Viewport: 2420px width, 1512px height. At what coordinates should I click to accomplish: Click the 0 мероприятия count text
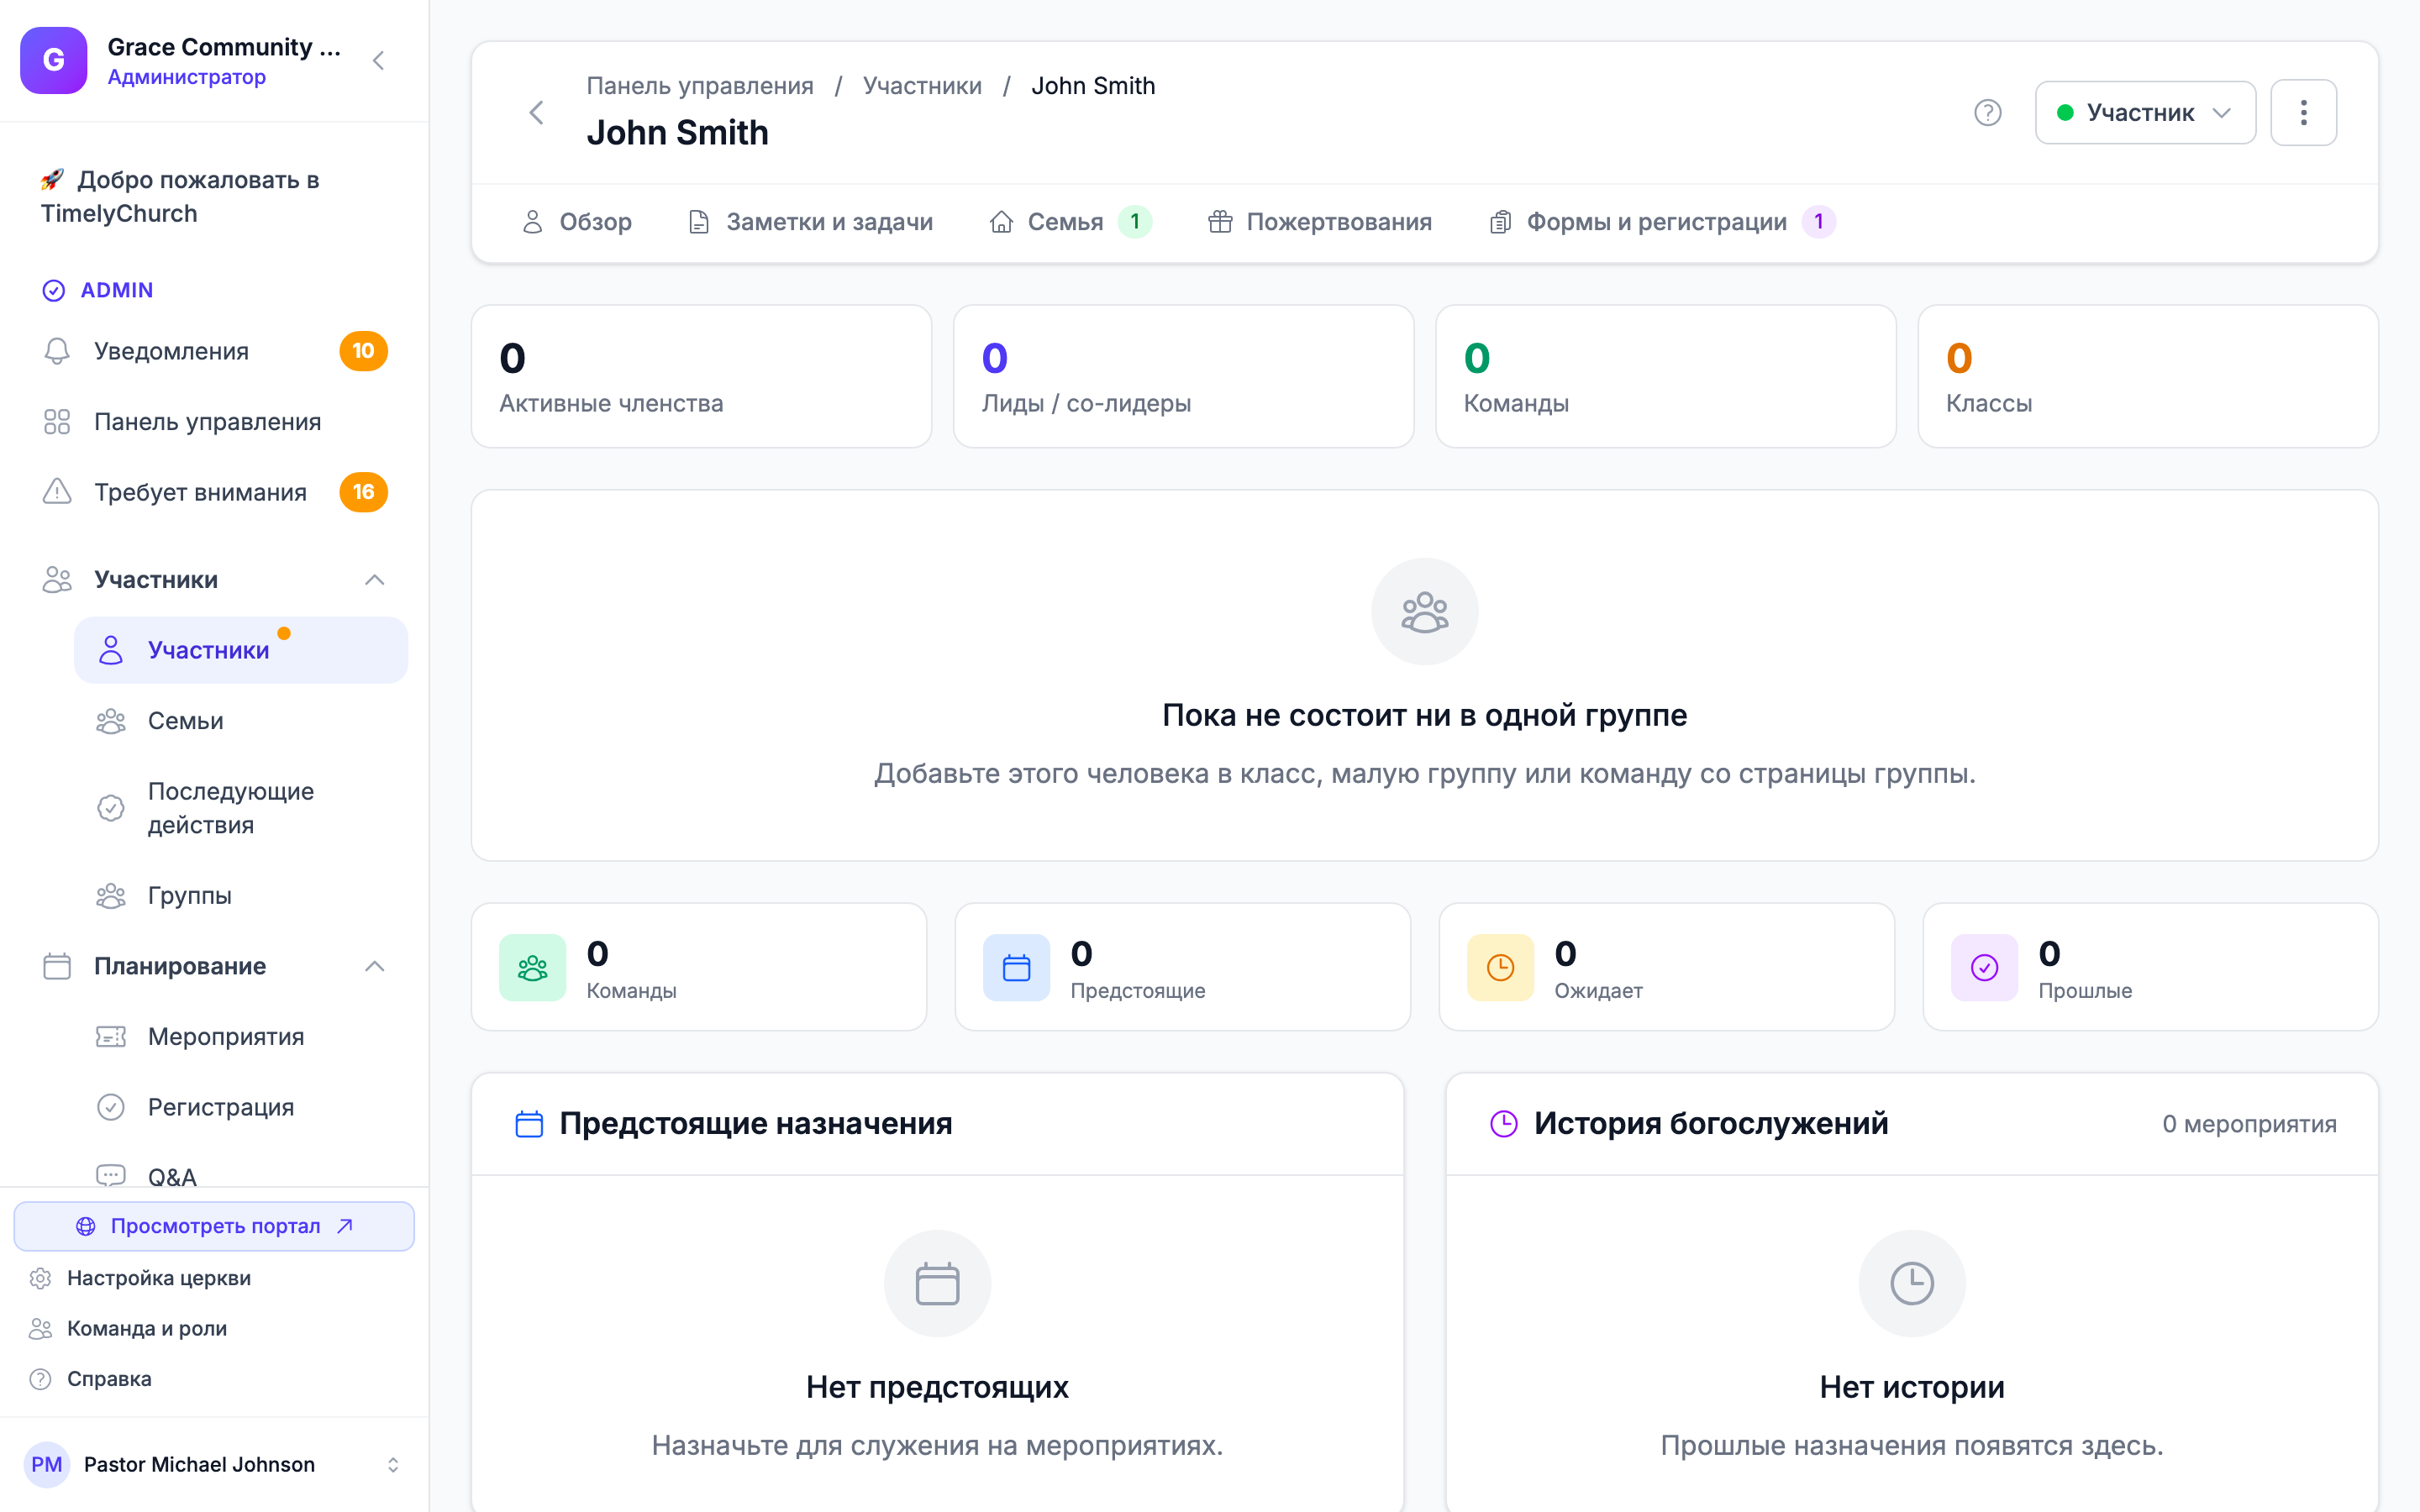[x=2249, y=1124]
